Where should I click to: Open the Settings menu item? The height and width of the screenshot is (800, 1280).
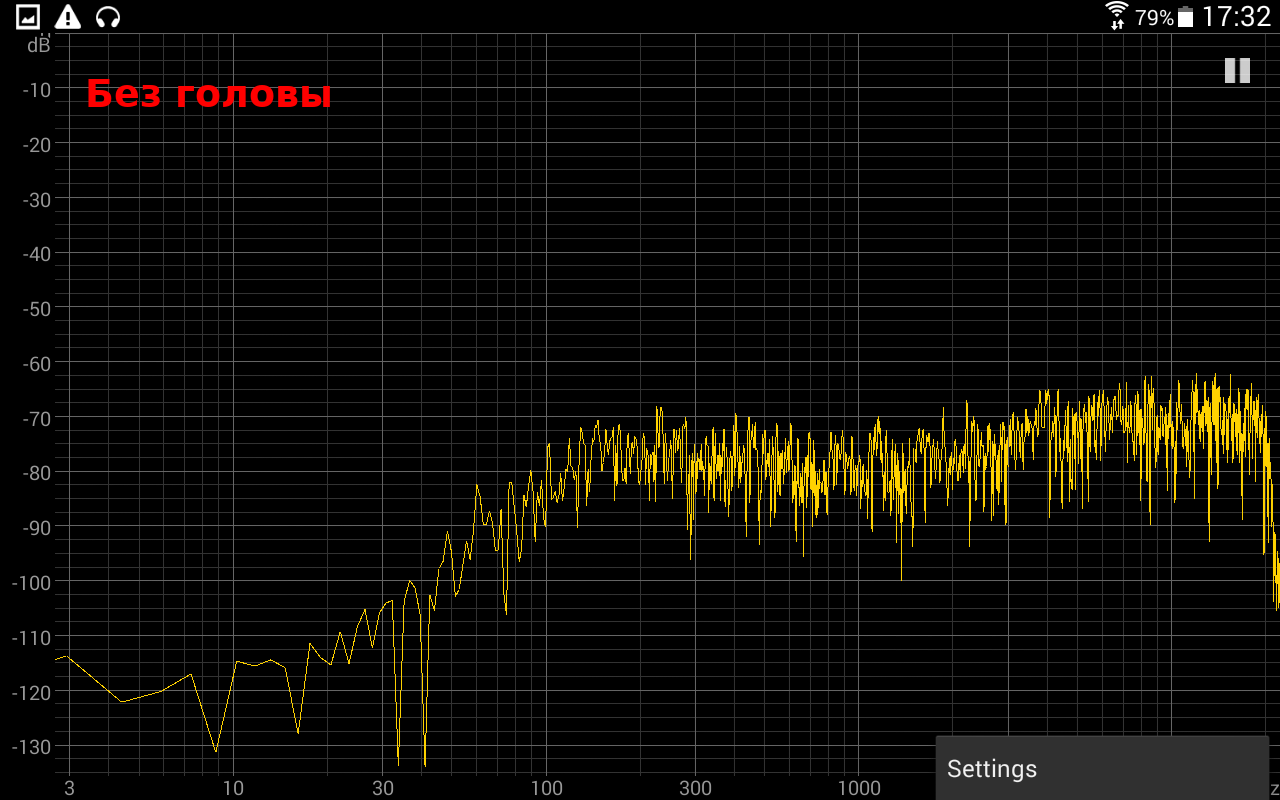pyautogui.click(x=1102, y=768)
